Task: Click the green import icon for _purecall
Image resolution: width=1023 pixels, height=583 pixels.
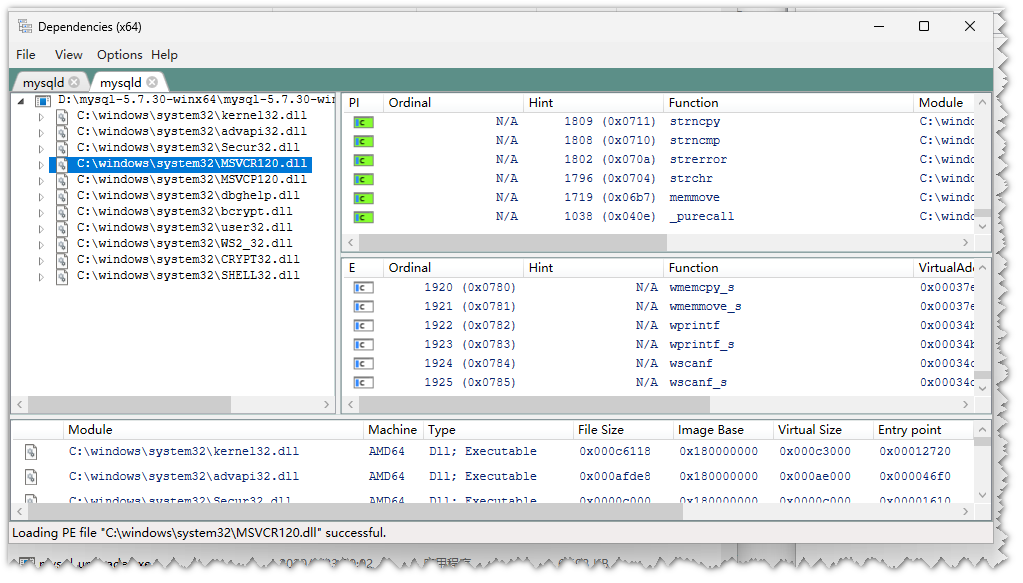Action: 363,217
